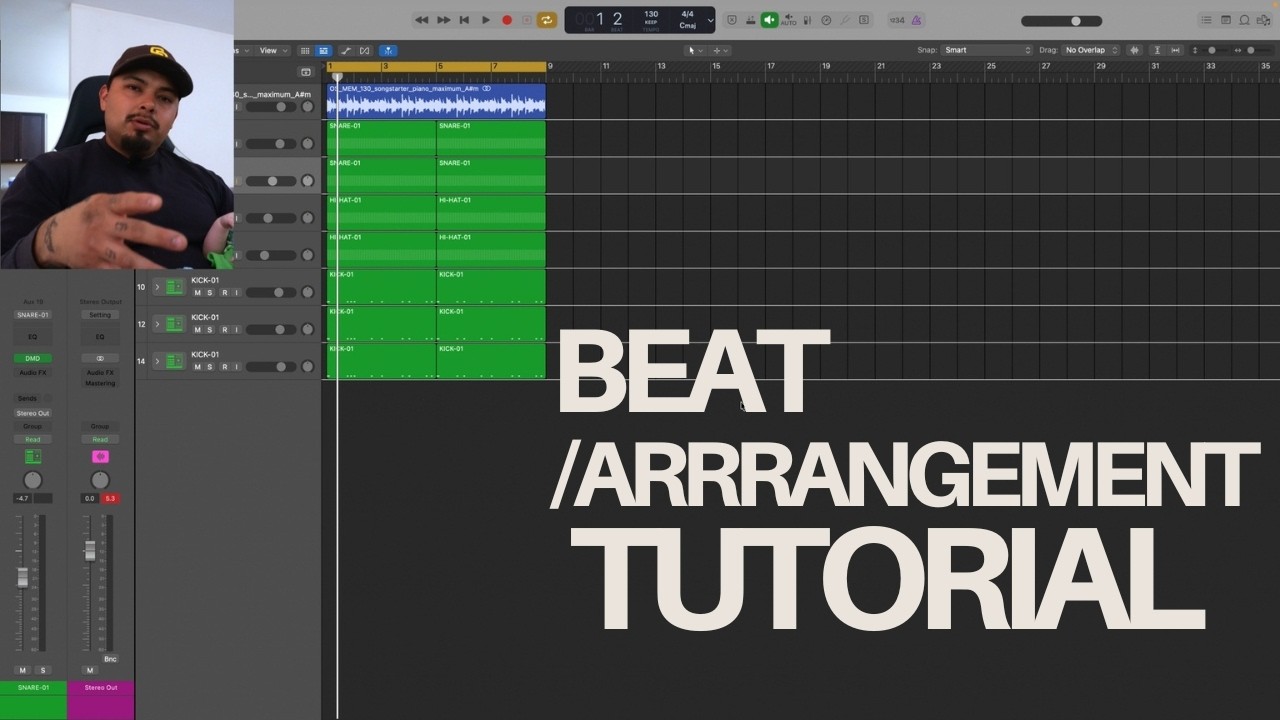The height and width of the screenshot is (720, 1280).
Task: Open Group slot on SNARE-01 channel strip
Action: click(x=33, y=426)
